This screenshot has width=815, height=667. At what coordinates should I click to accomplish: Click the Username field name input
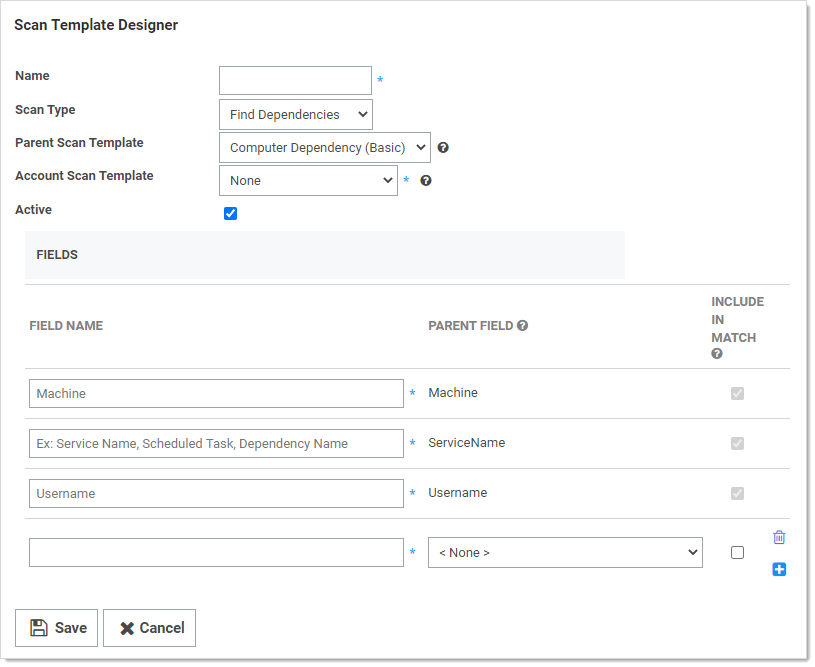[216, 494]
